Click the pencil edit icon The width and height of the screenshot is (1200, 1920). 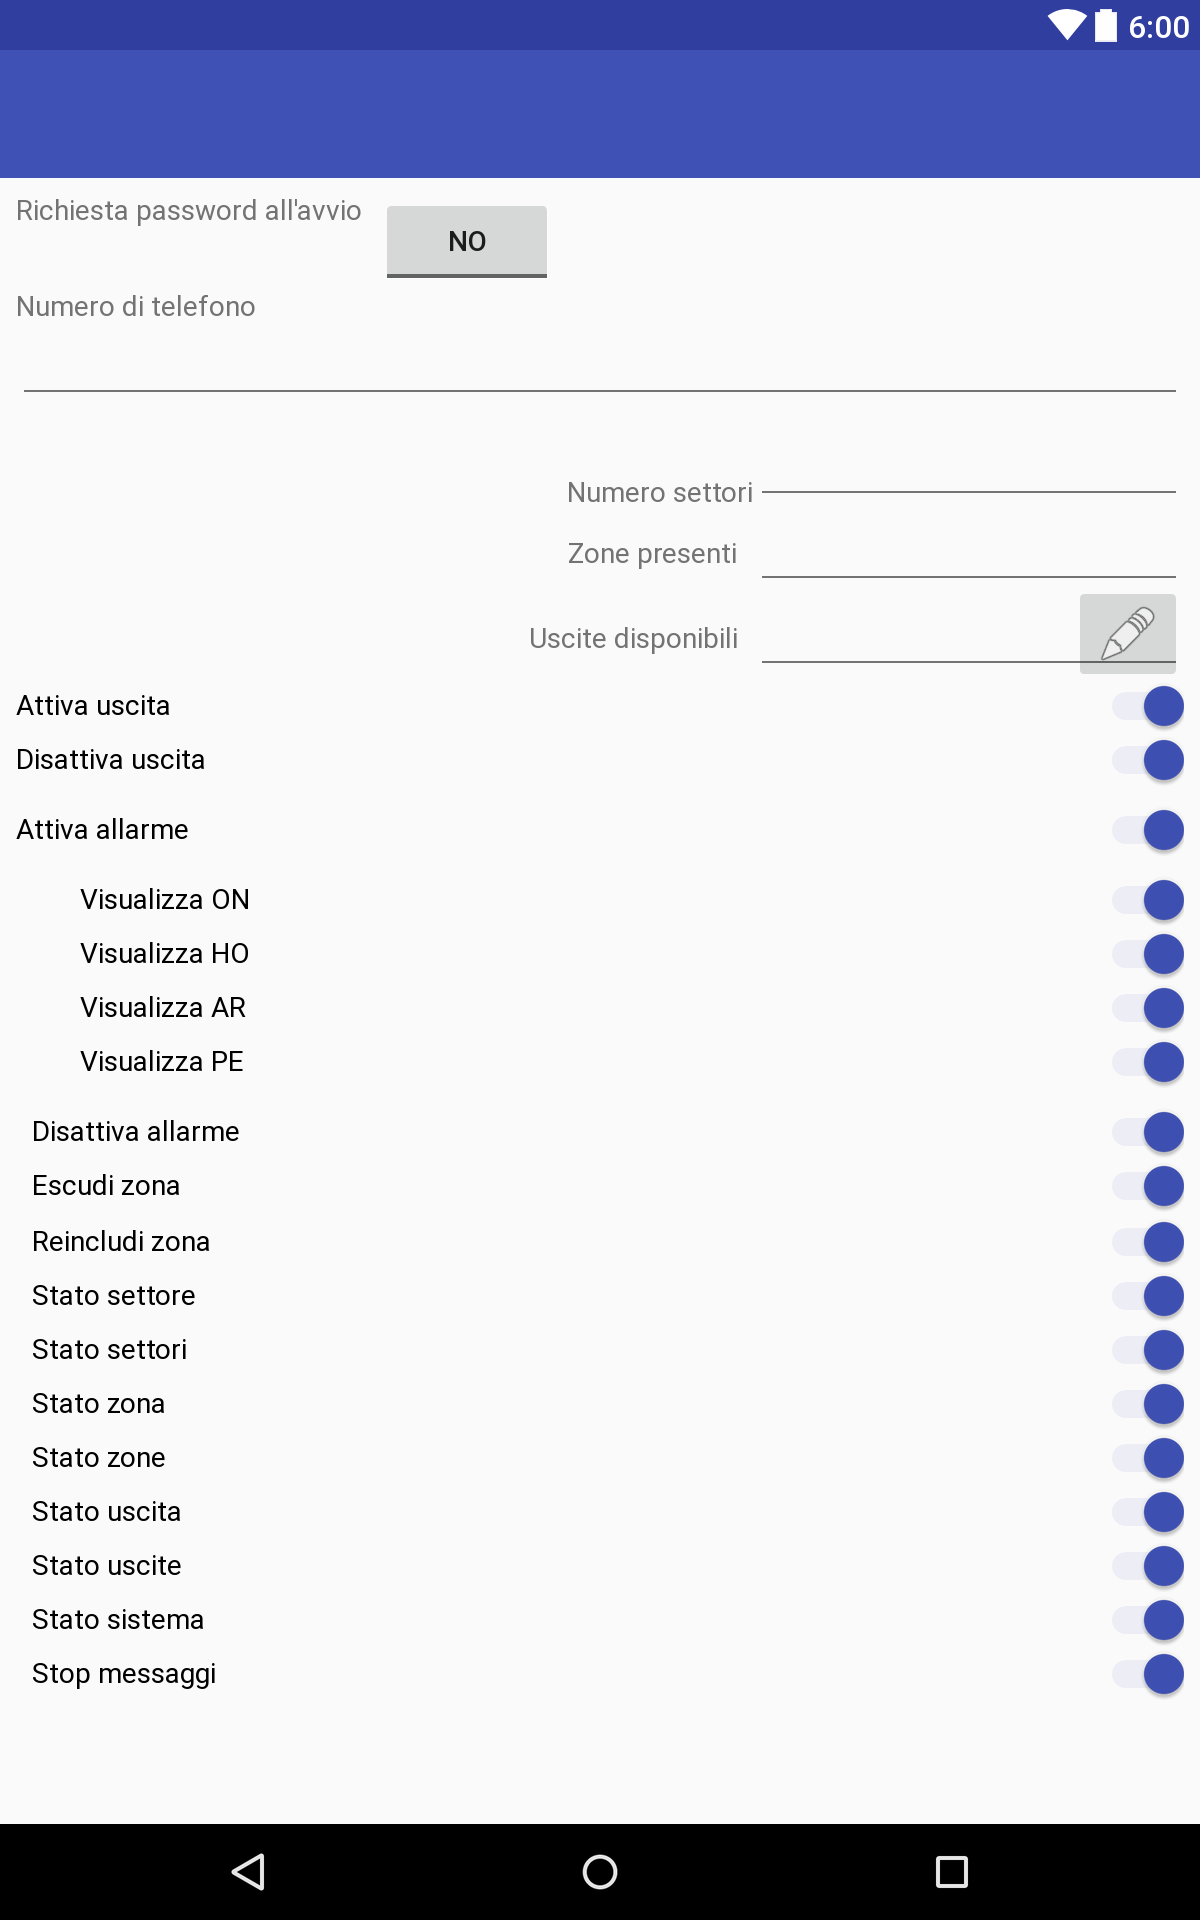1127,633
